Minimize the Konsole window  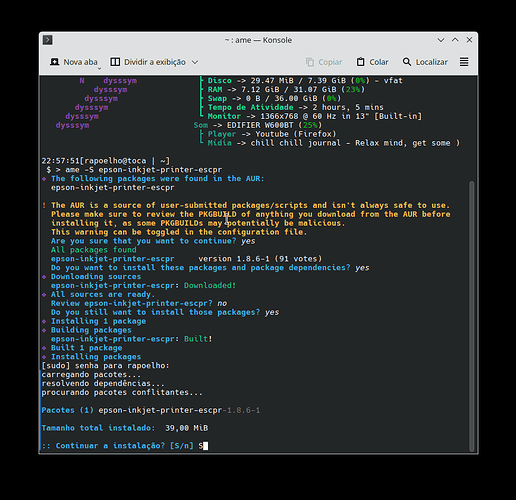tap(441, 40)
